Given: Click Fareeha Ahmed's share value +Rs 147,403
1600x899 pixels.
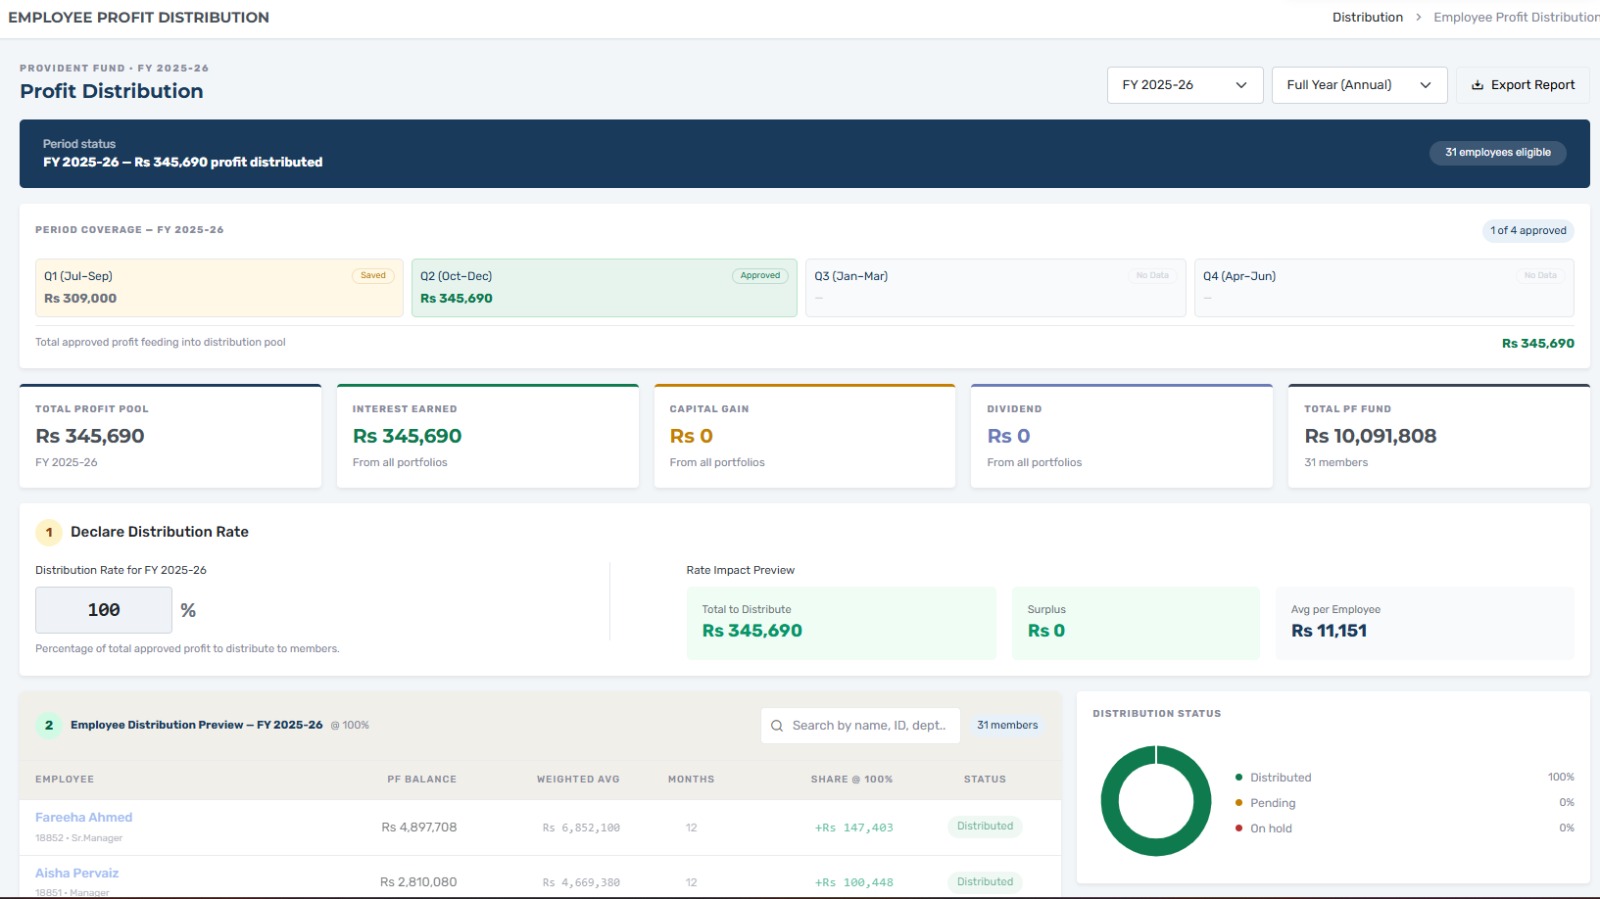Looking at the screenshot, I should click(x=854, y=828).
